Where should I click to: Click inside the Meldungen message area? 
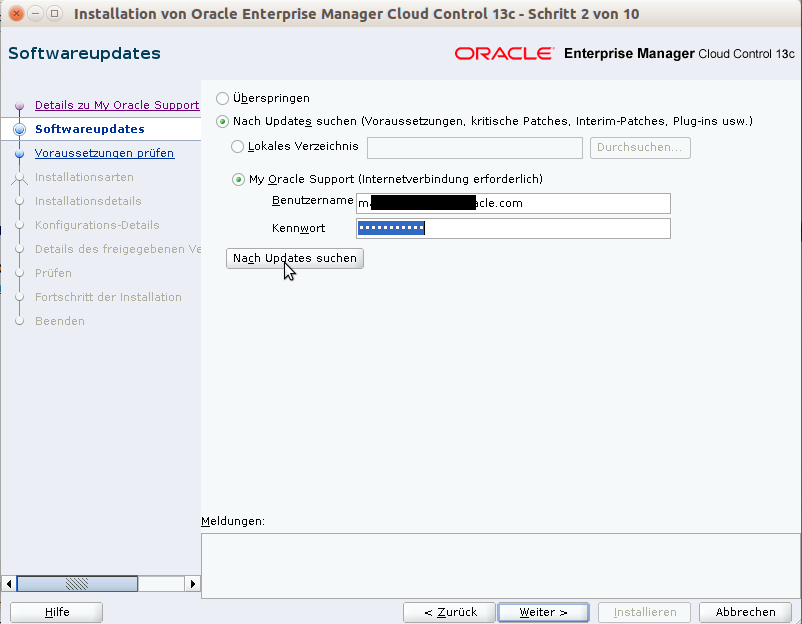[x=501, y=566]
